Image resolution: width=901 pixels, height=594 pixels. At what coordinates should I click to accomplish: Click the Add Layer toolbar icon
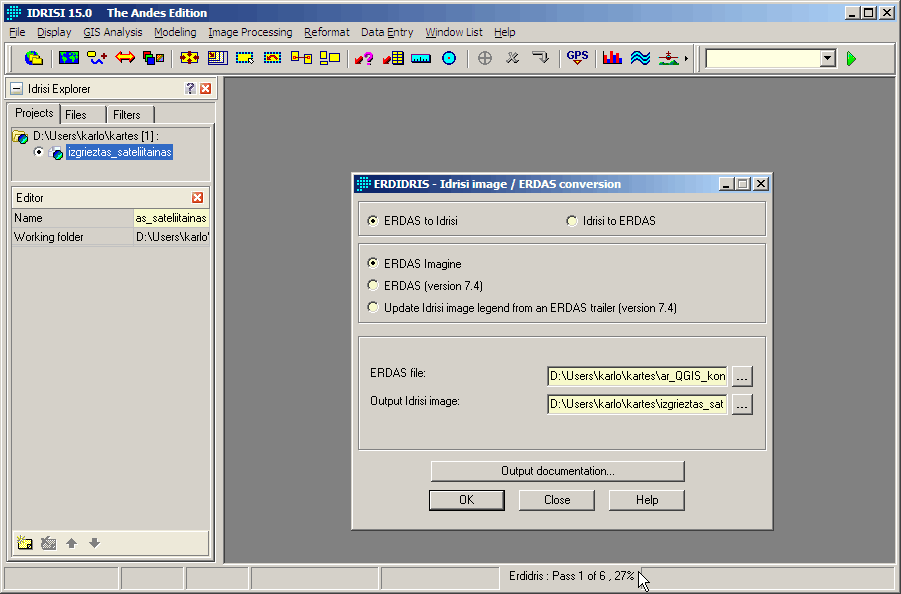click(97, 58)
